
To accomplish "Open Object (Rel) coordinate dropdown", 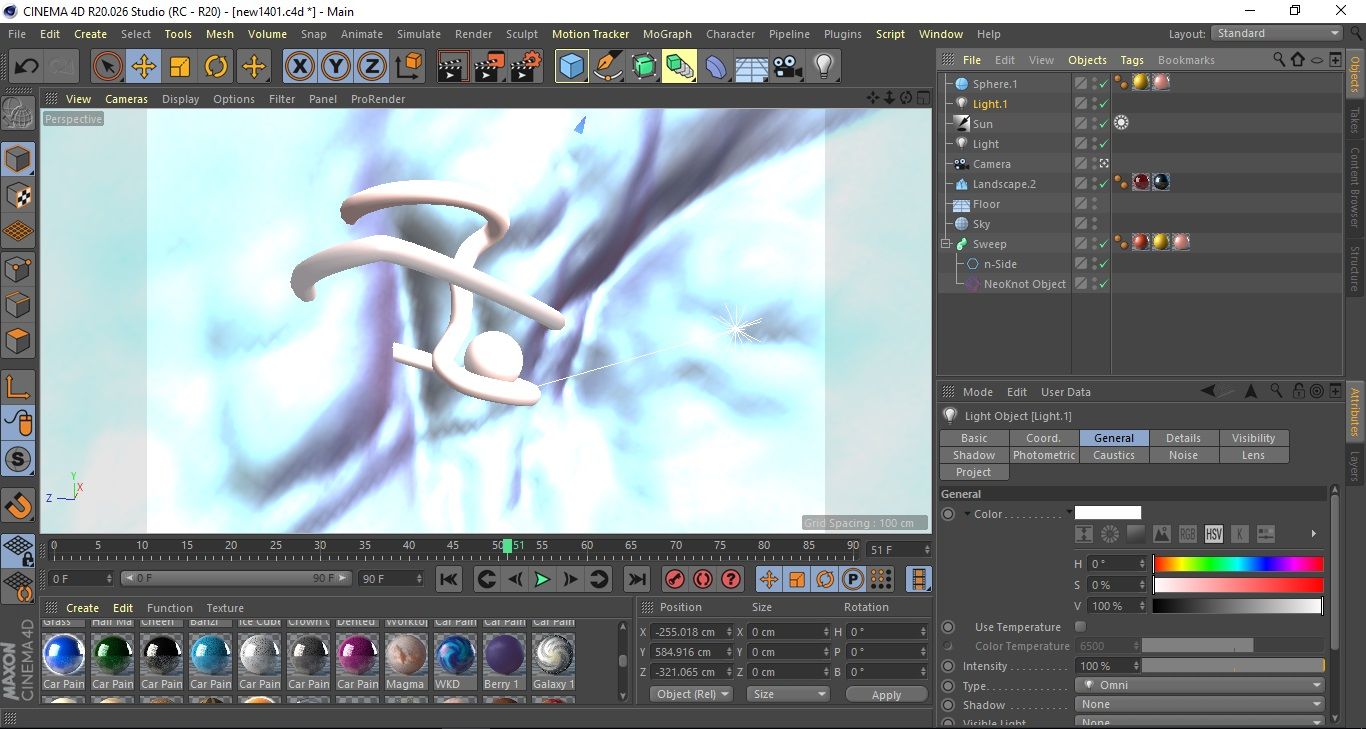I will (x=691, y=694).
